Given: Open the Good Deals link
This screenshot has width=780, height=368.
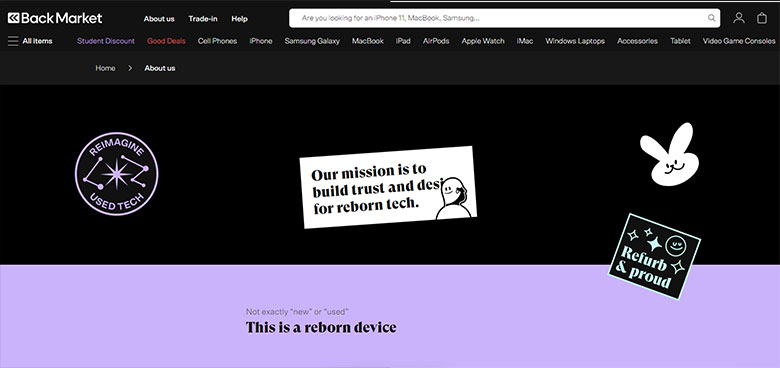Looking at the screenshot, I should tap(166, 41).
